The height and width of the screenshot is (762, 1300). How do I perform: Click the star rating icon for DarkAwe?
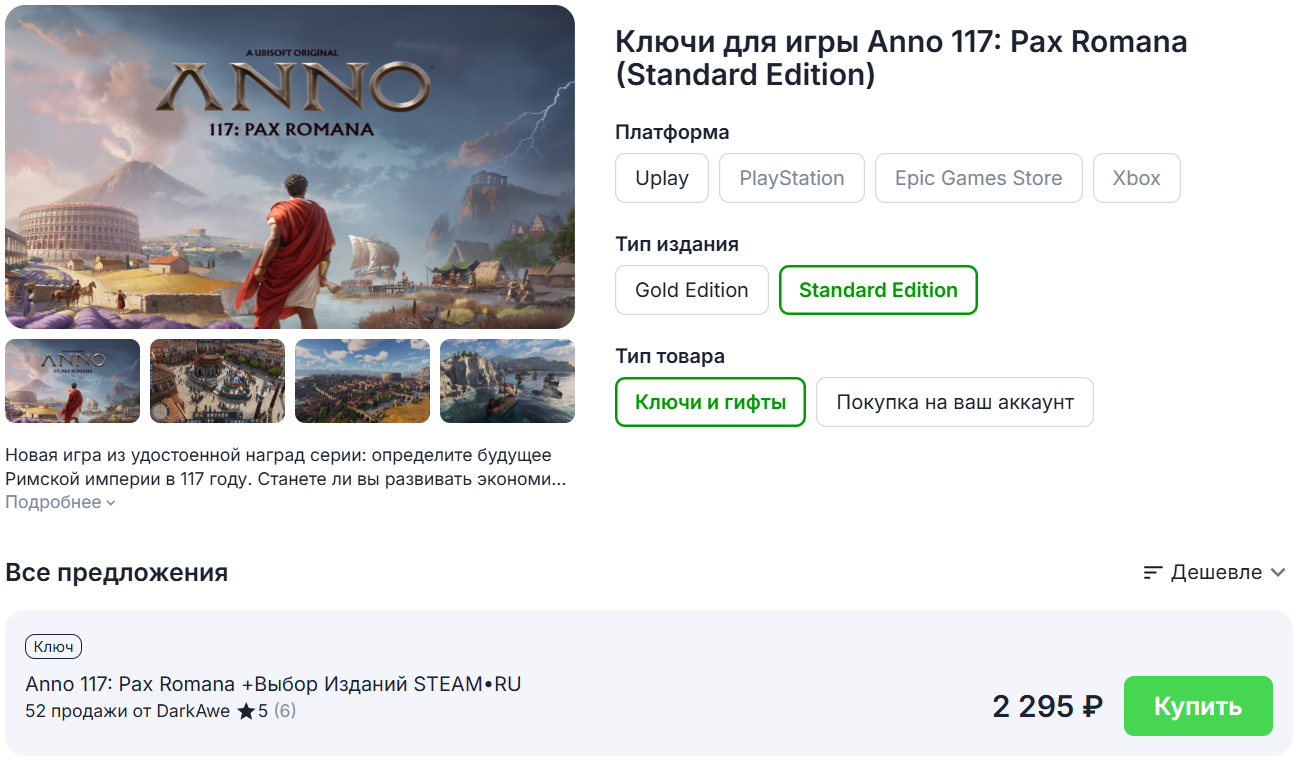(x=246, y=712)
